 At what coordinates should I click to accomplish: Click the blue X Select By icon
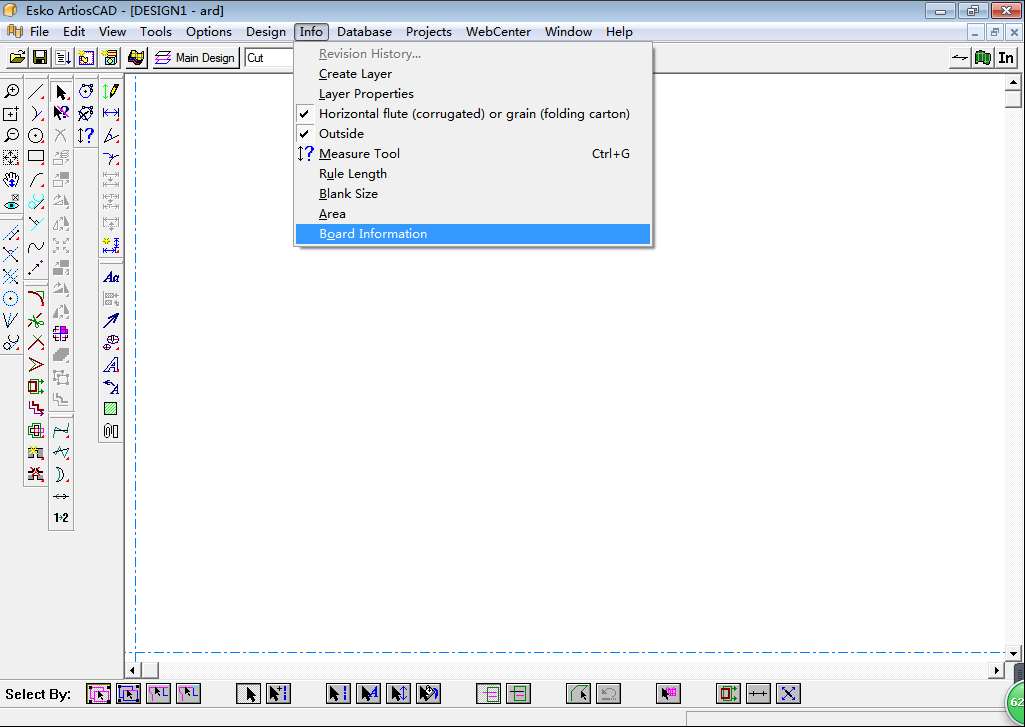coord(788,694)
